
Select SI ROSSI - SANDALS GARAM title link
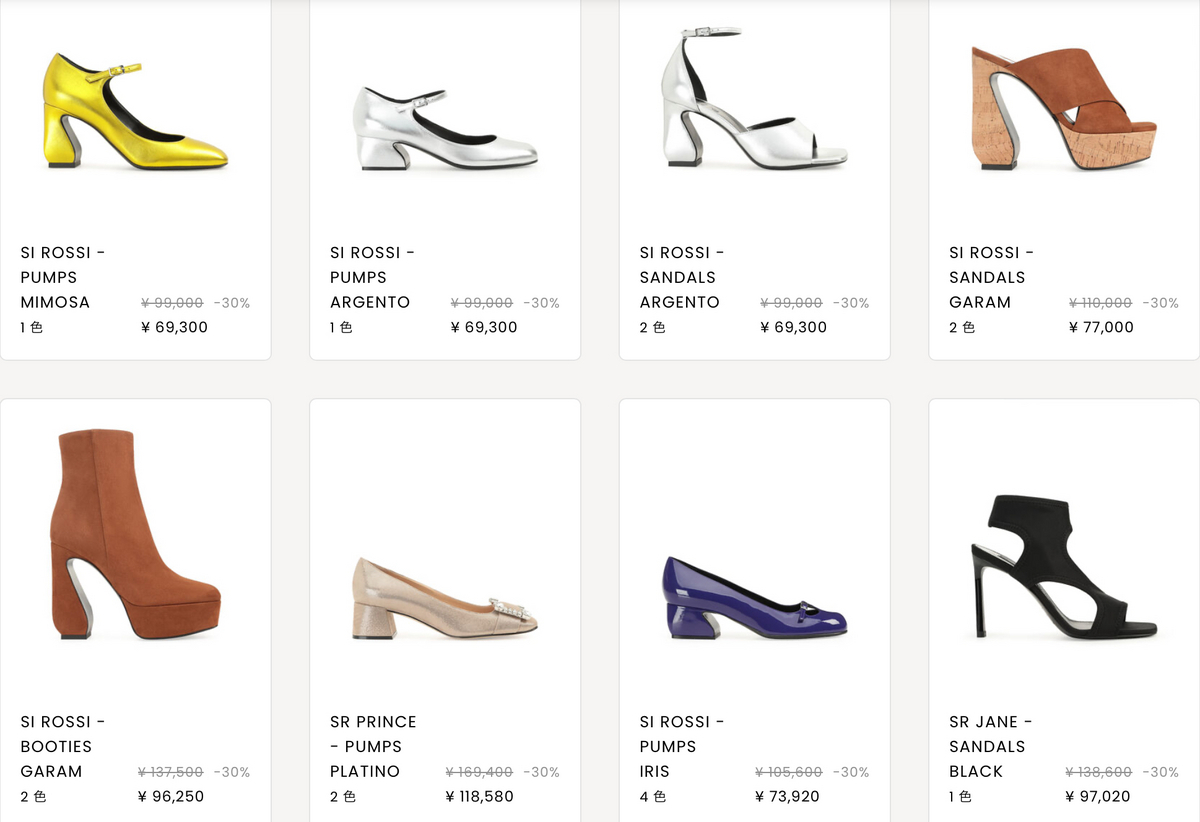pyautogui.click(x=992, y=277)
